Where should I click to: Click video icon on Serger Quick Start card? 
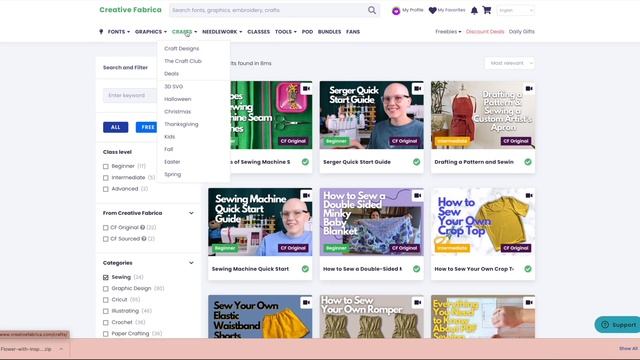418,89
